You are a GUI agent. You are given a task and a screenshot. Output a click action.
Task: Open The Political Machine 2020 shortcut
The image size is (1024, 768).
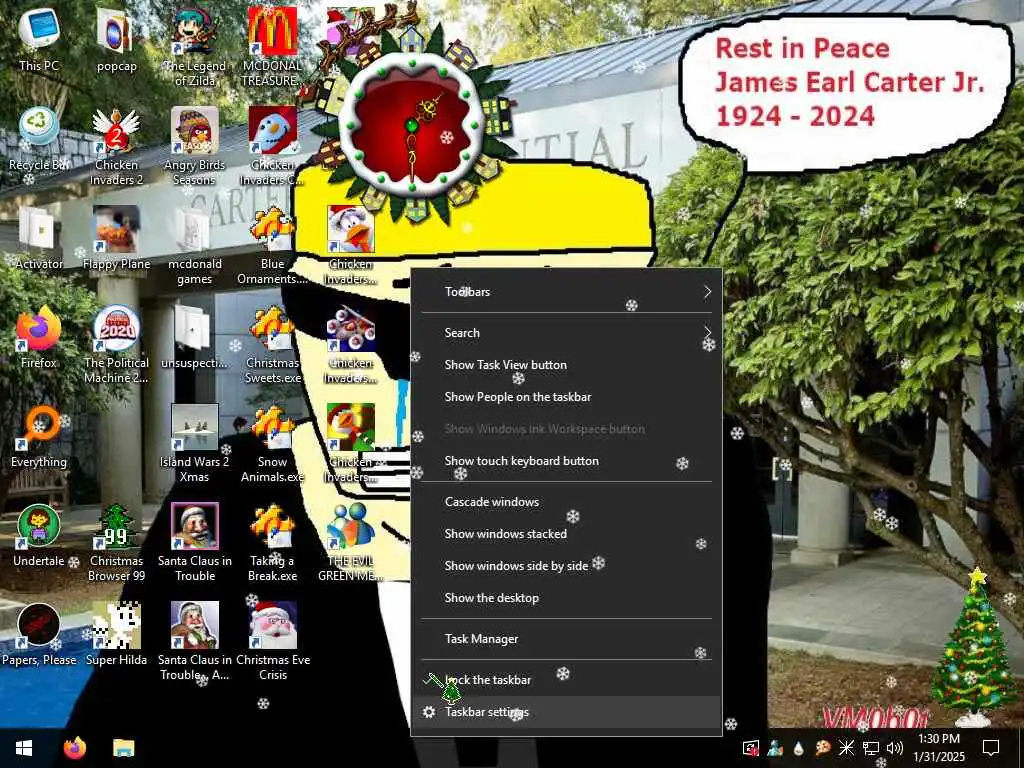[116, 344]
